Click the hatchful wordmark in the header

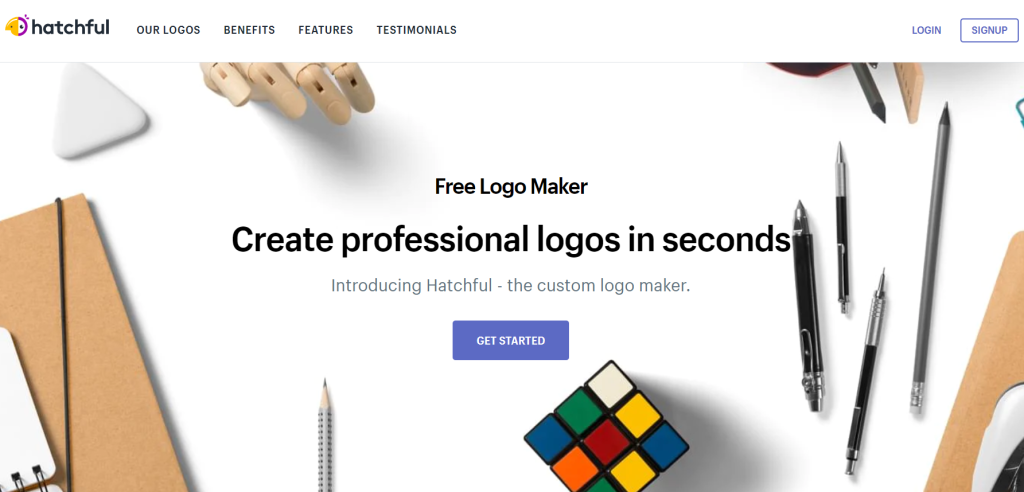(x=71, y=27)
